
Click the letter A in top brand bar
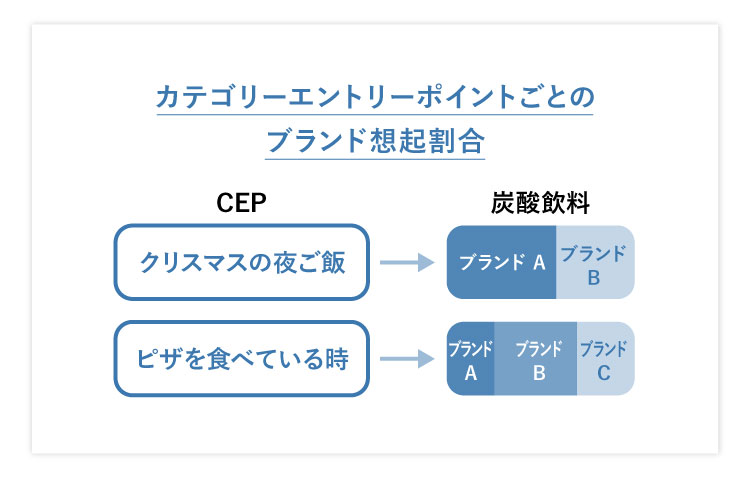[539, 263]
